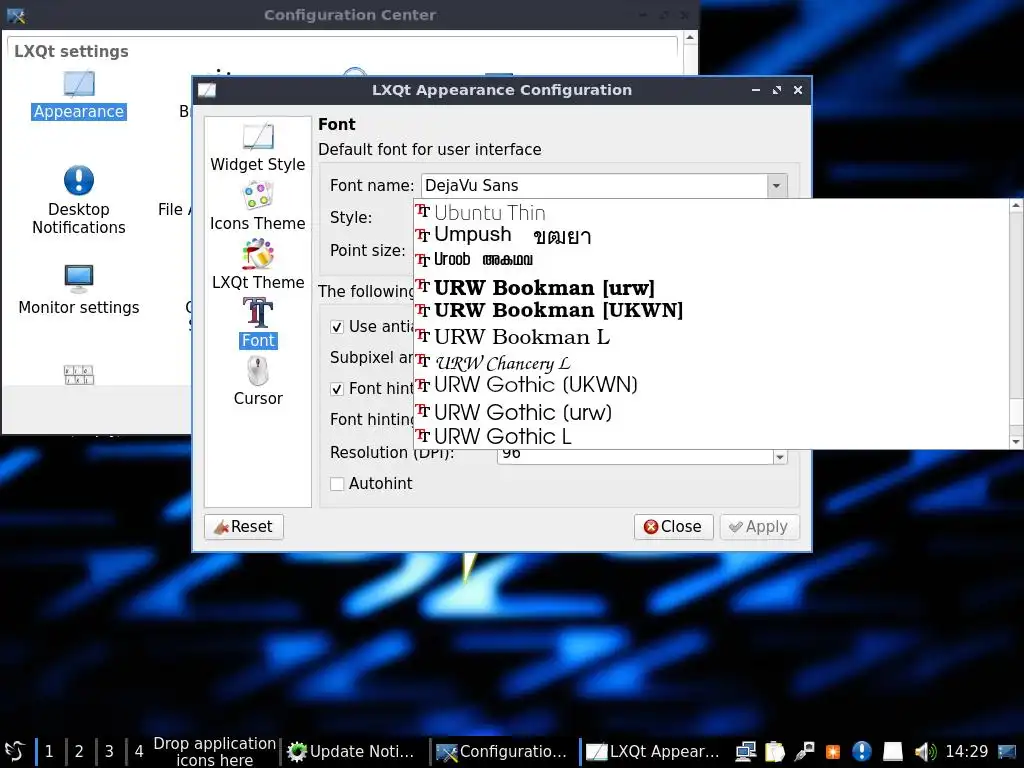Click the pen/tools tray icon

tap(804, 752)
